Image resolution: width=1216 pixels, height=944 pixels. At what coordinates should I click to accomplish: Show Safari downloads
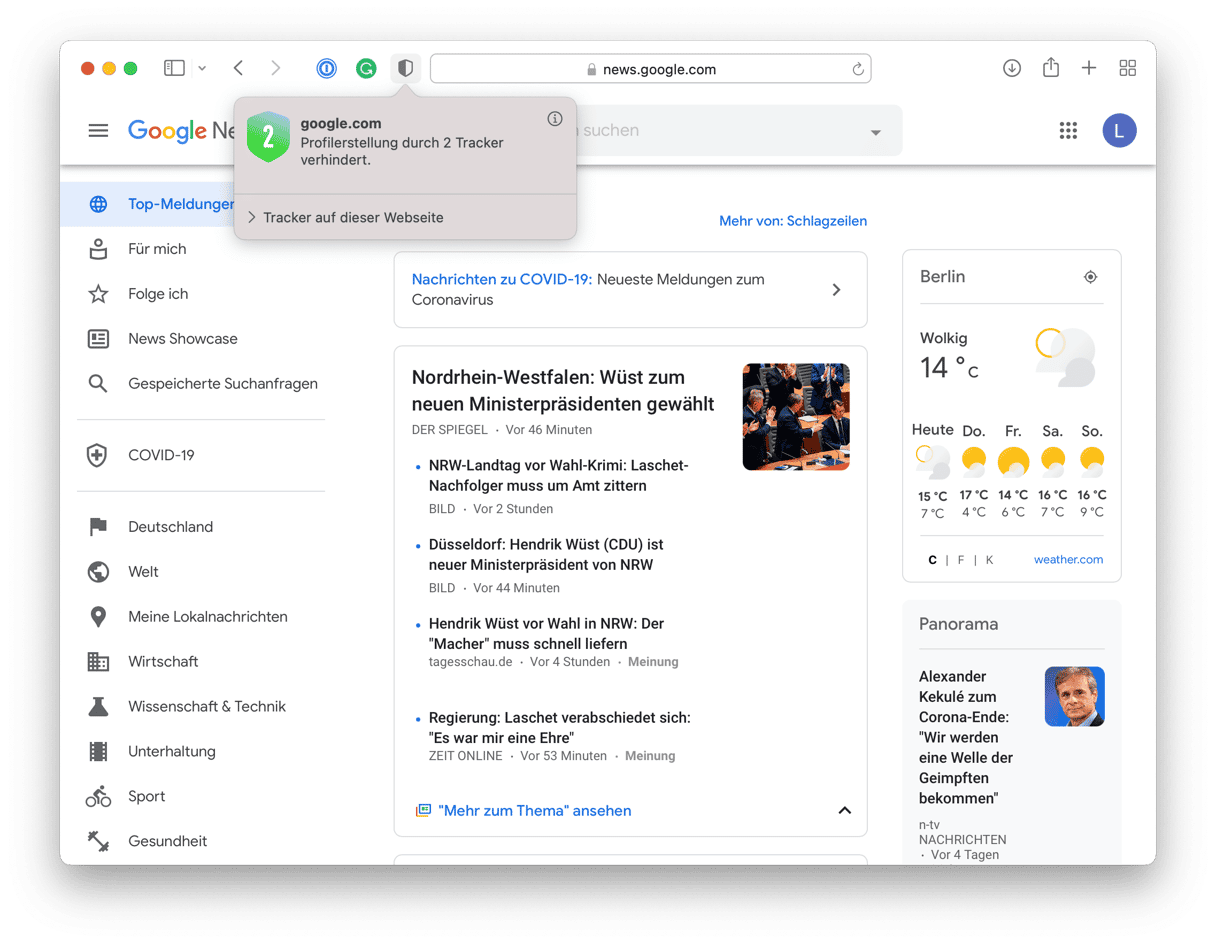[1012, 68]
